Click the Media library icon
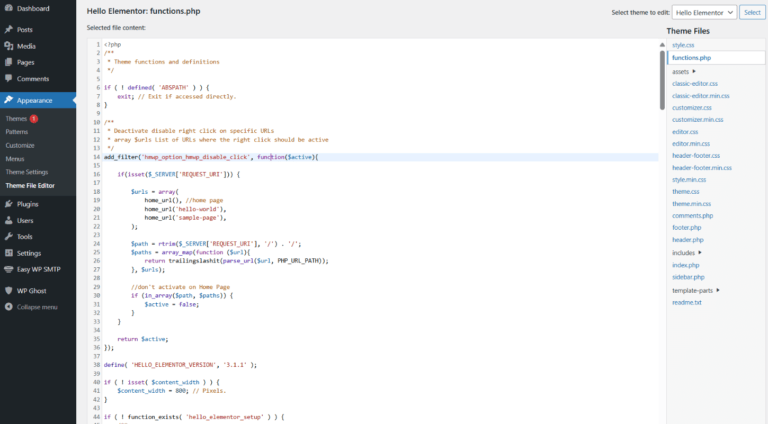The width and height of the screenshot is (768, 424). pos(9,46)
